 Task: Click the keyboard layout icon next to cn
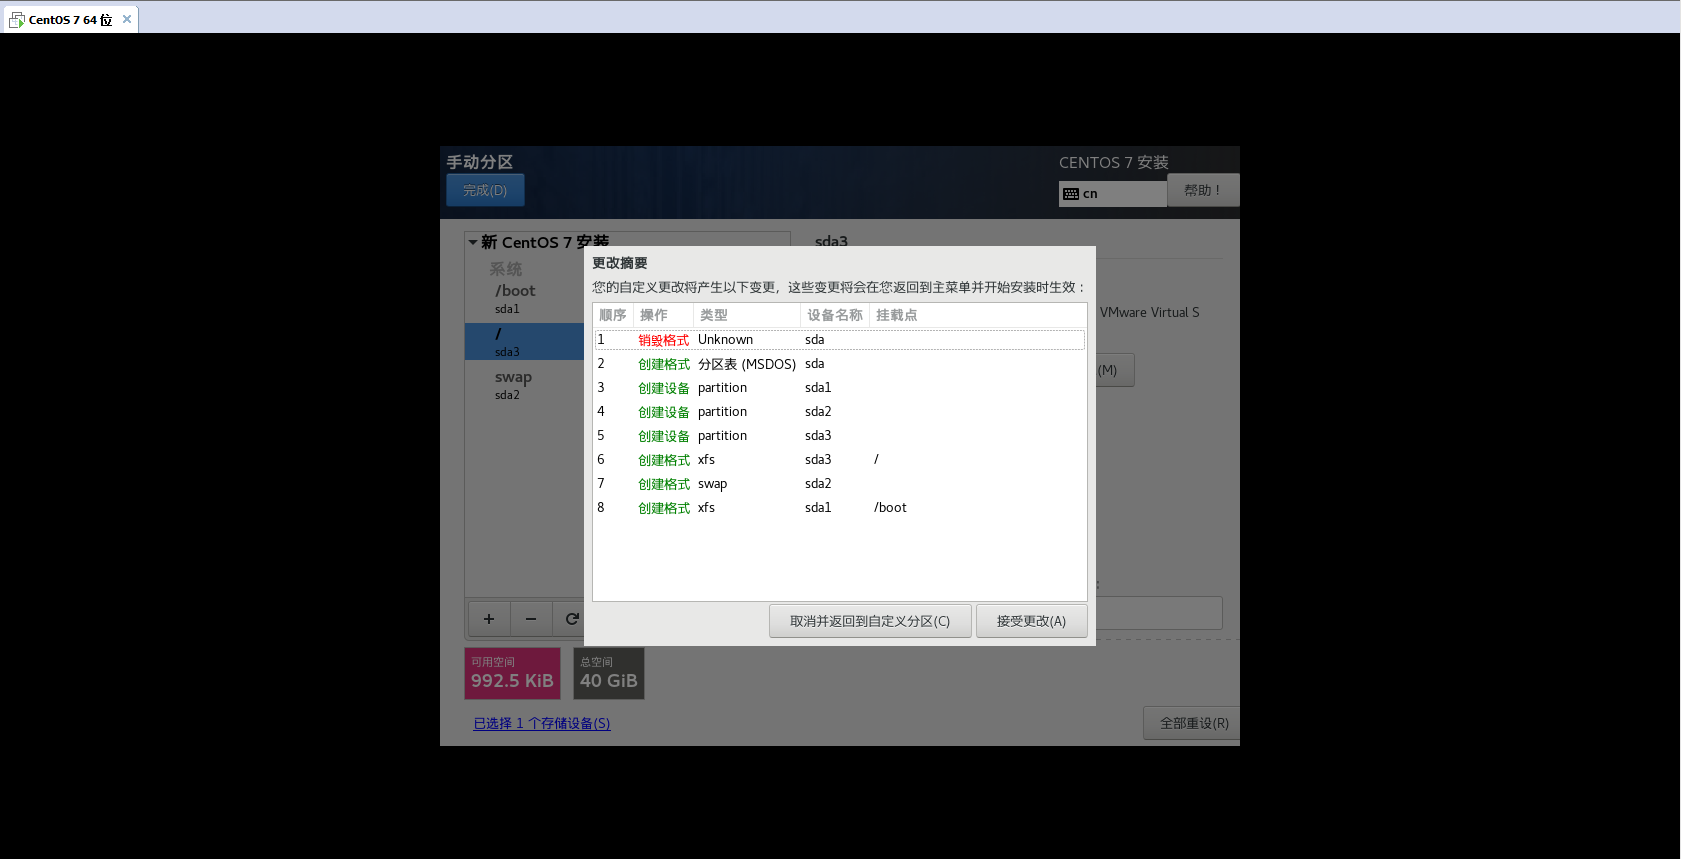[1071, 194]
